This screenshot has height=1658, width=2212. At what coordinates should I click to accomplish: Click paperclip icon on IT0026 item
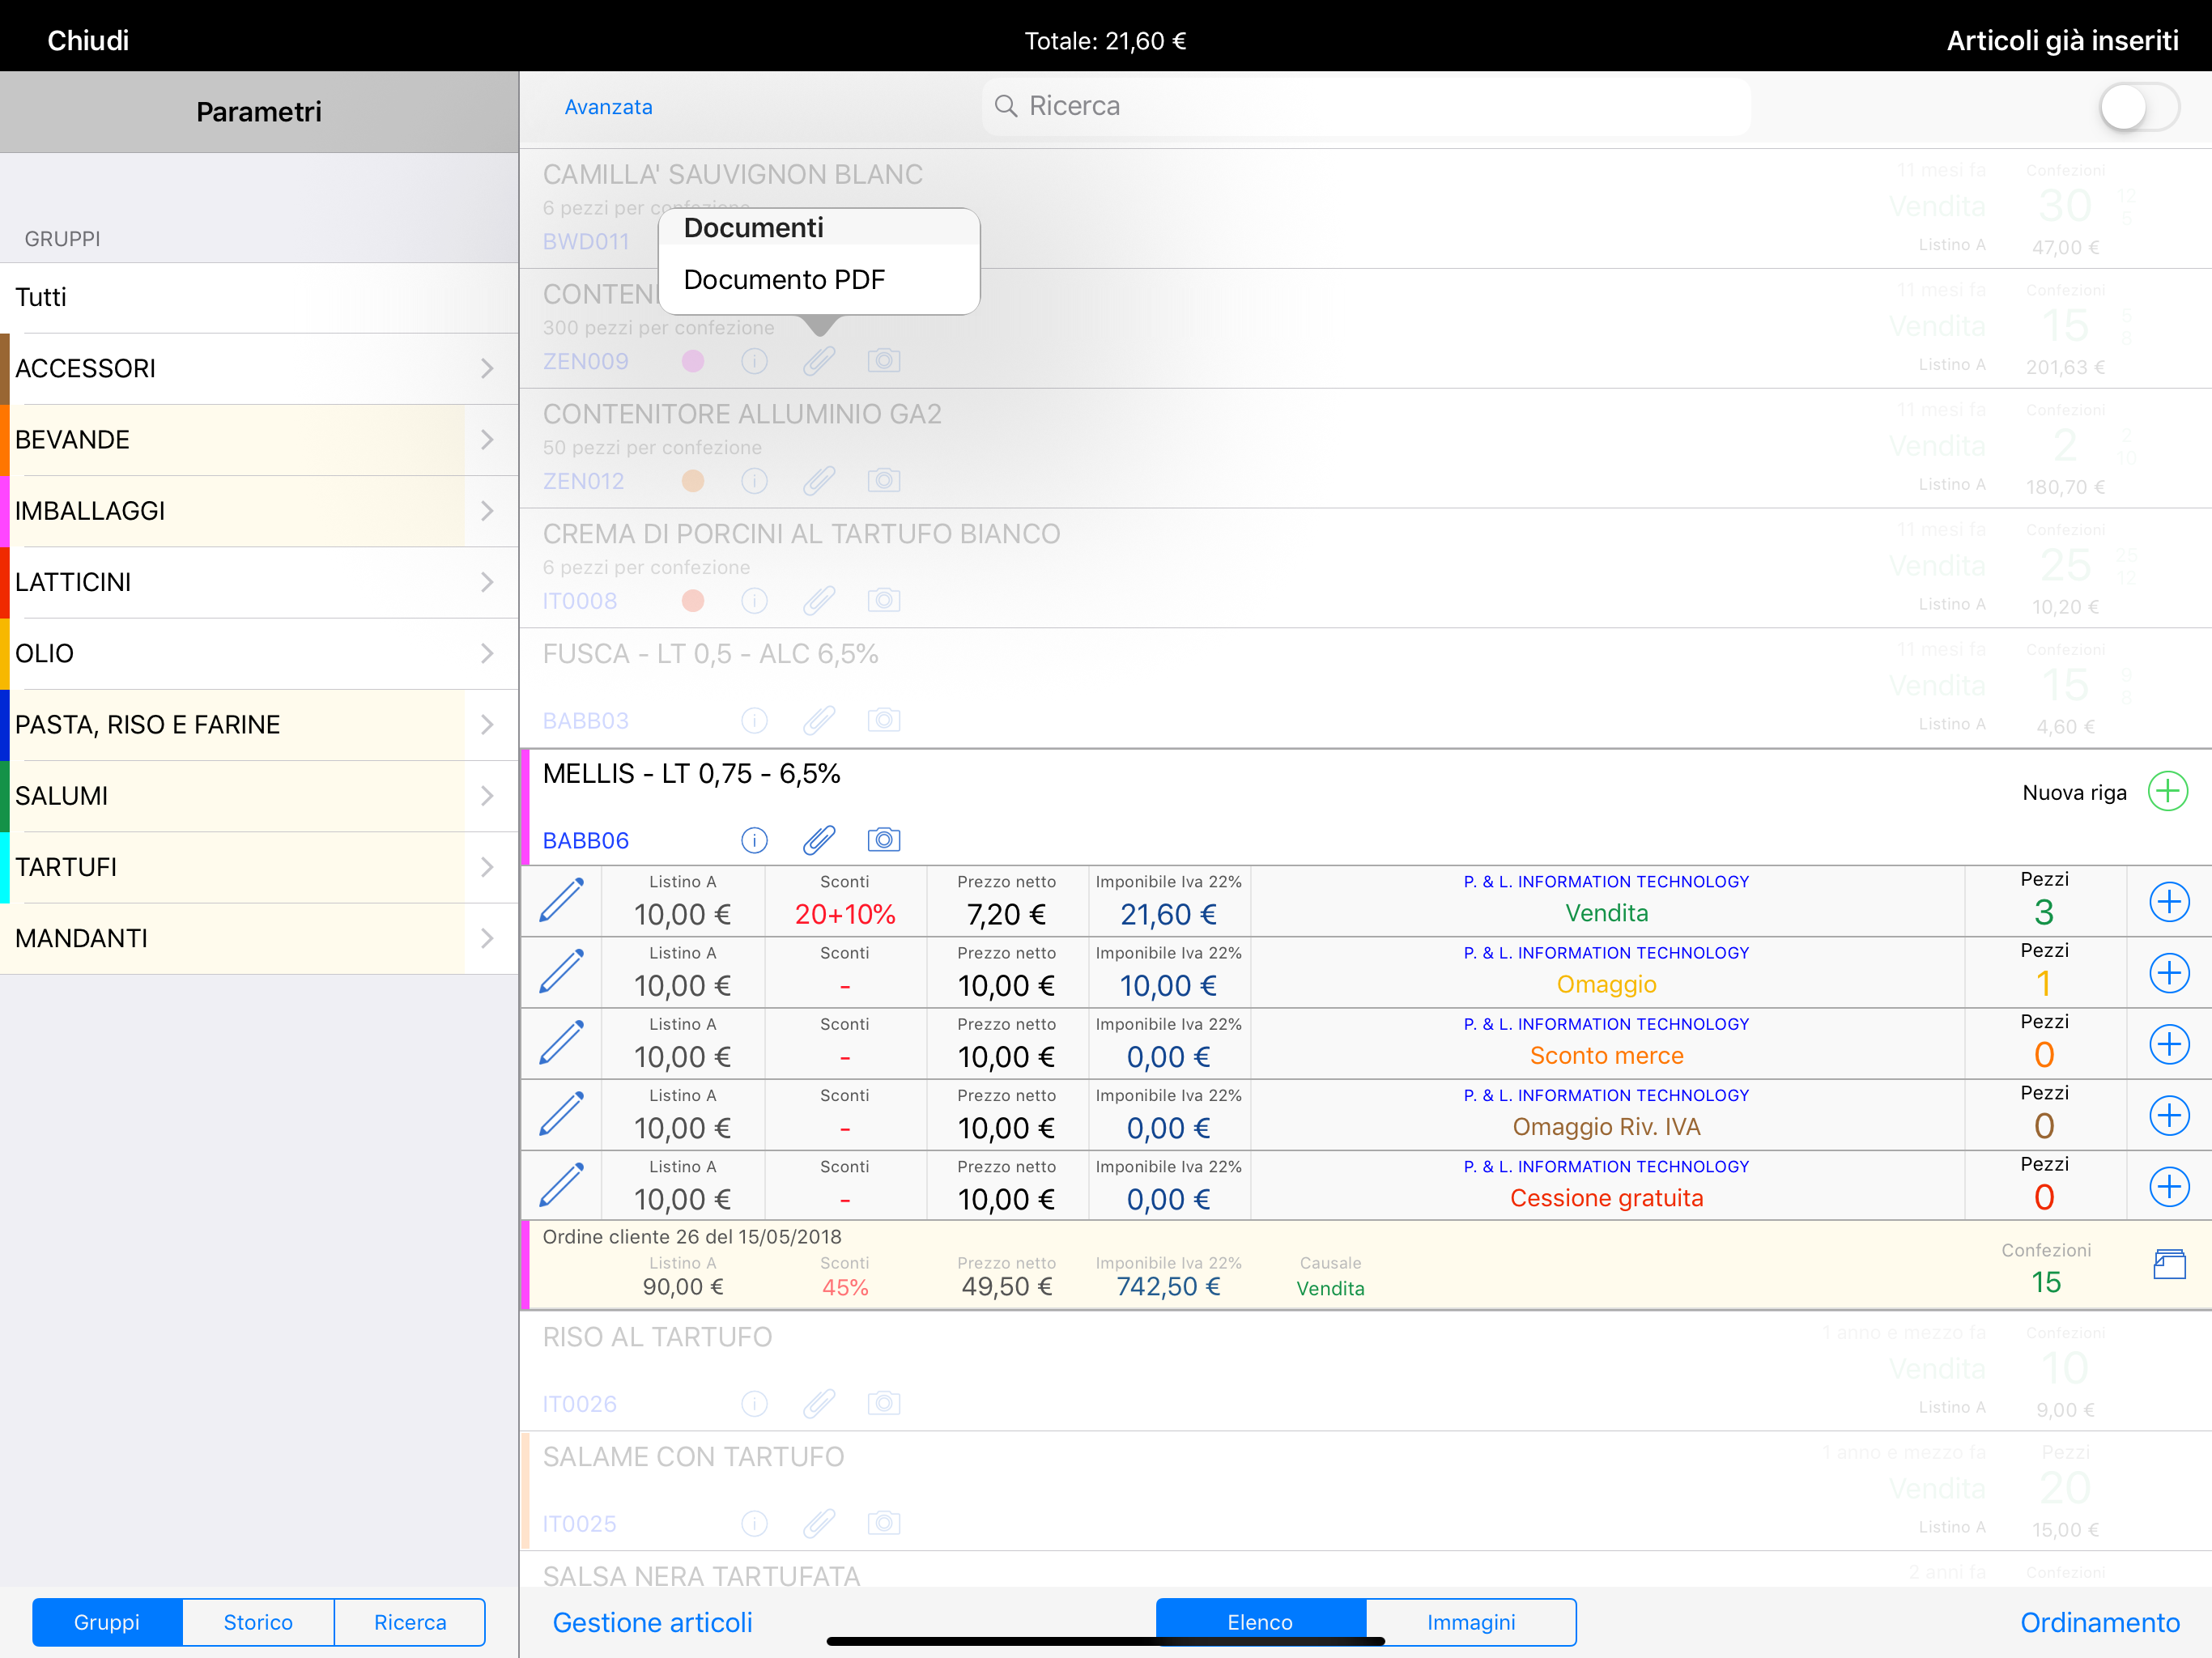click(819, 1404)
